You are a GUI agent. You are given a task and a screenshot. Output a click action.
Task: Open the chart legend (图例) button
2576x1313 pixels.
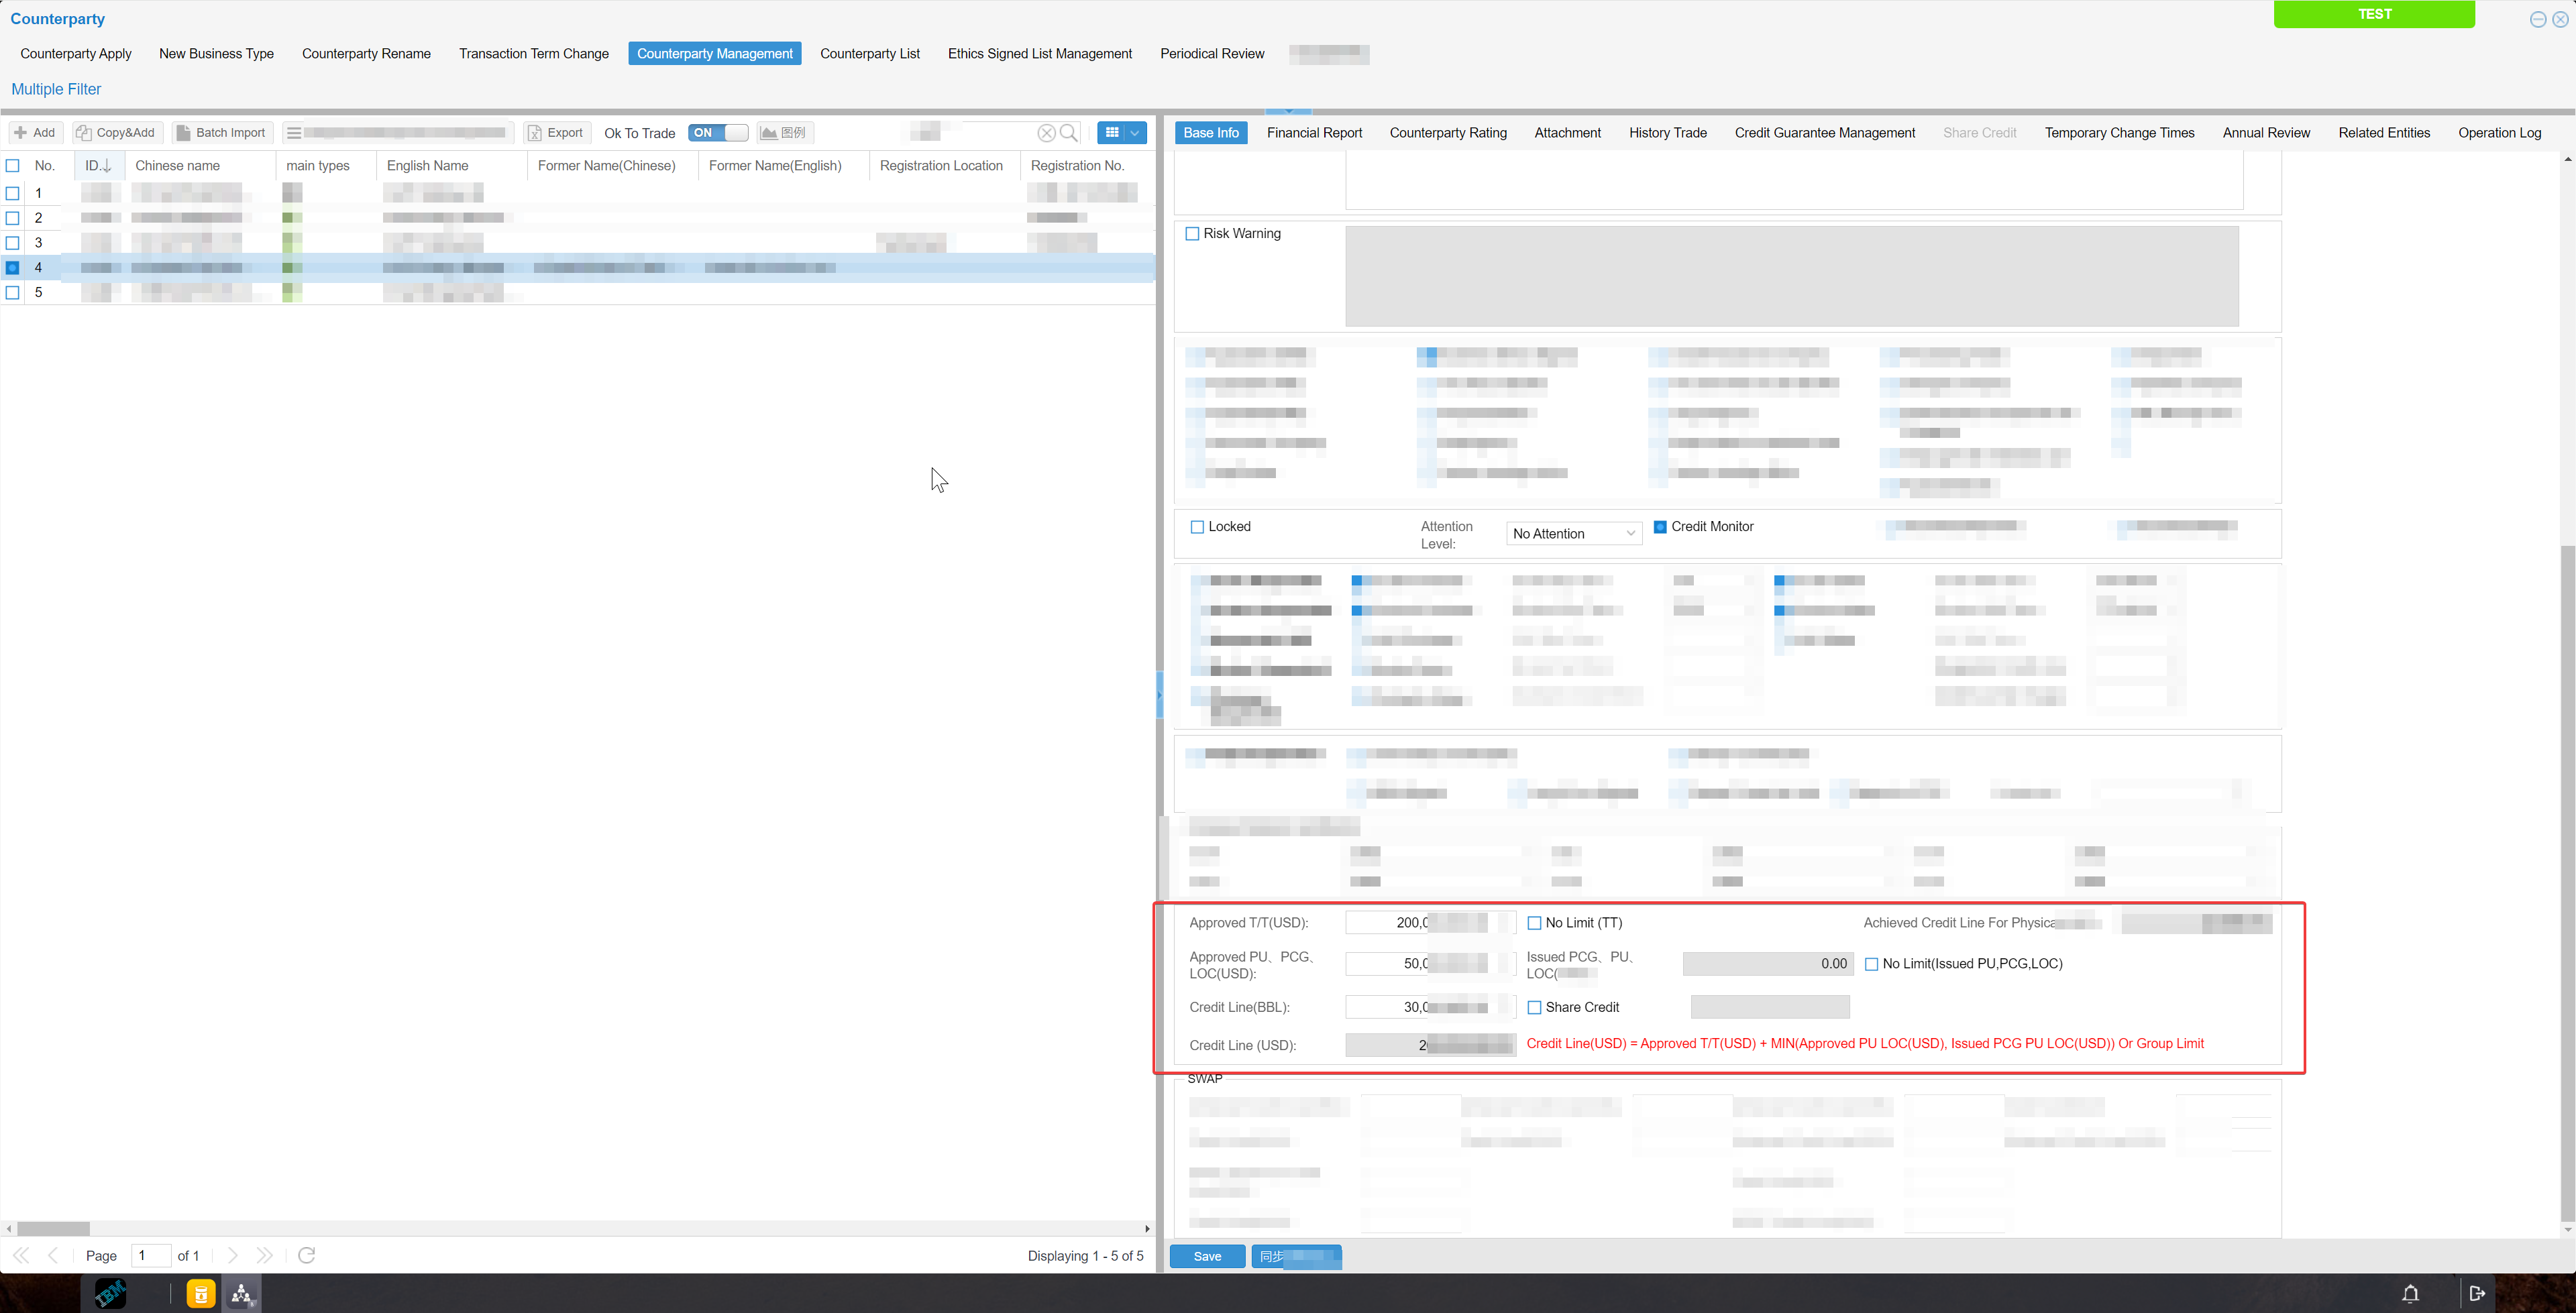click(x=785, y=133)
